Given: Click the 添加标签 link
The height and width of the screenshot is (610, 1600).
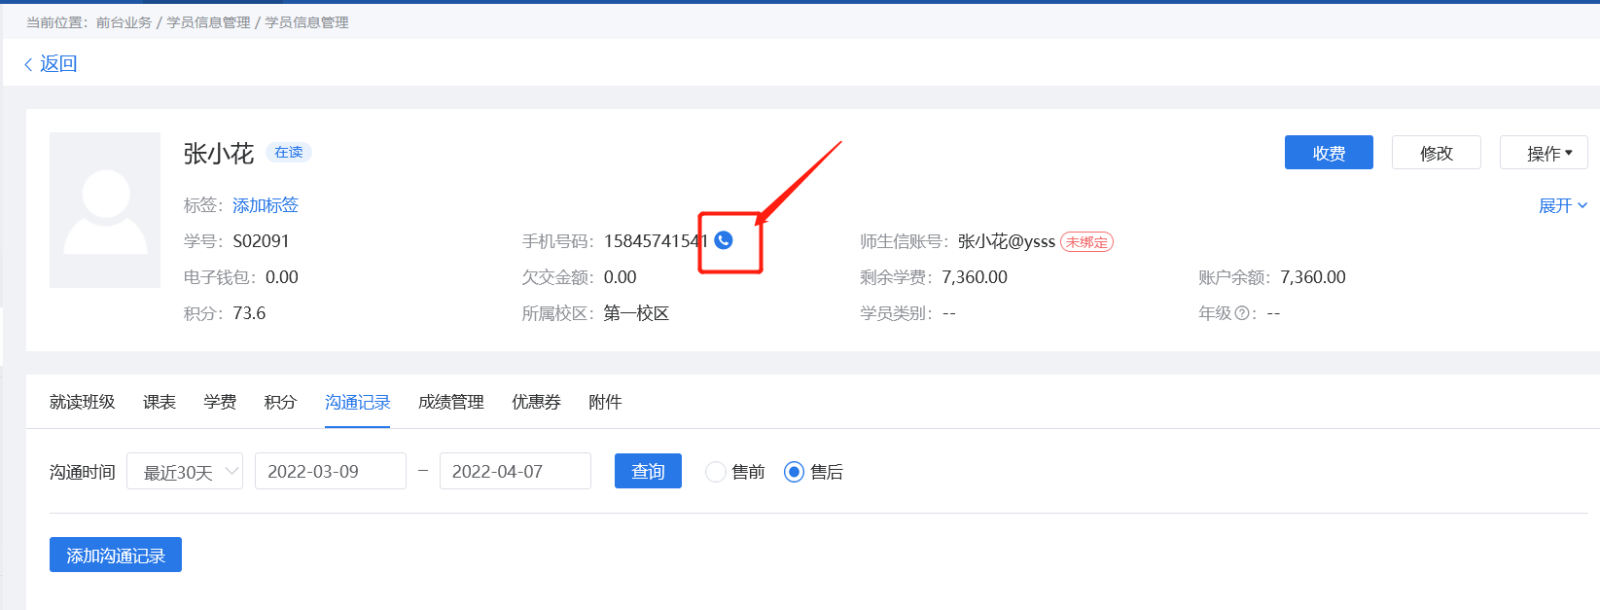Looking at the screenshot, I should 265,205.
